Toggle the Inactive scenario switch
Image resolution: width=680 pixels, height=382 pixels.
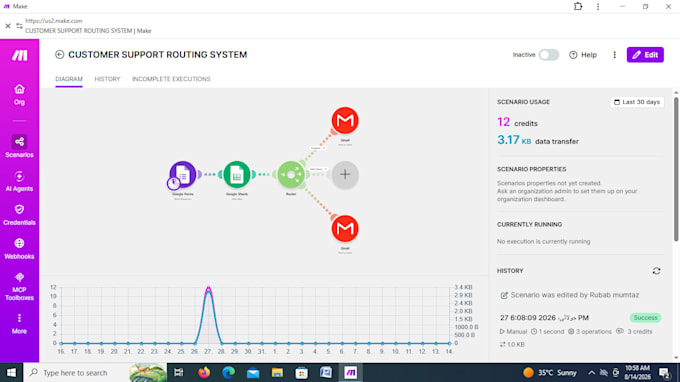point(549,55)
